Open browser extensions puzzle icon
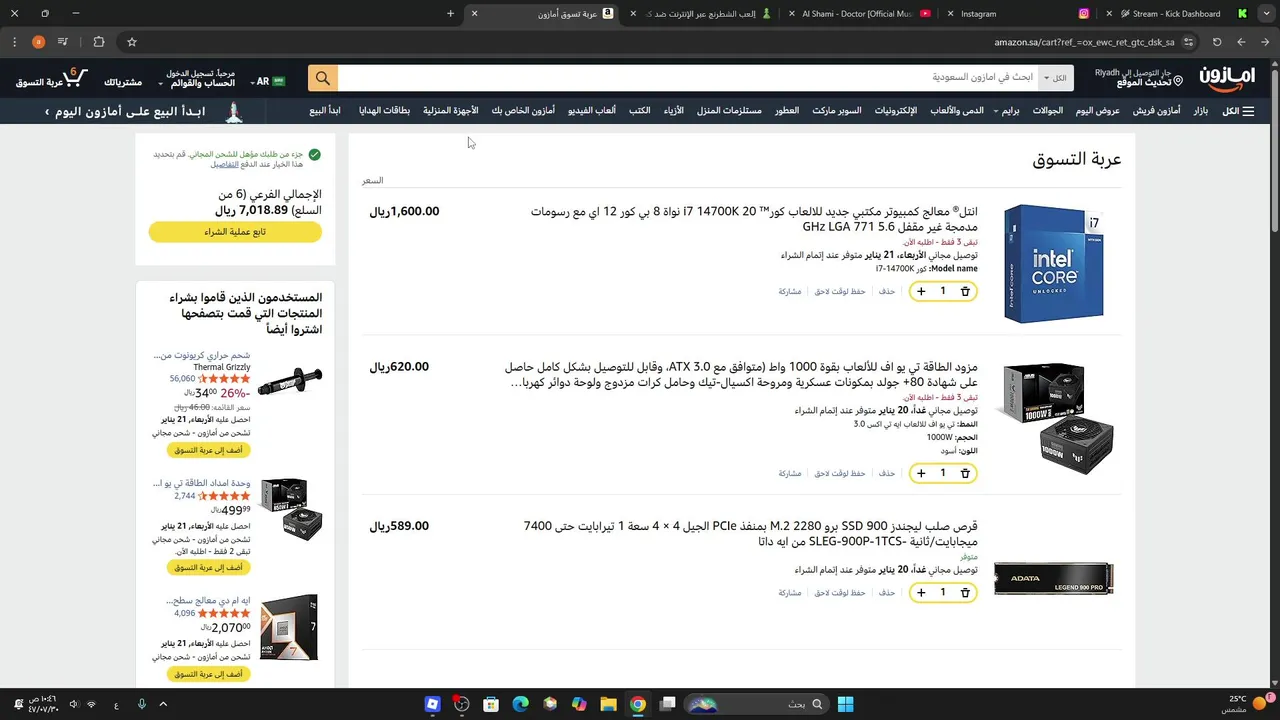 (x=98, y=42)
